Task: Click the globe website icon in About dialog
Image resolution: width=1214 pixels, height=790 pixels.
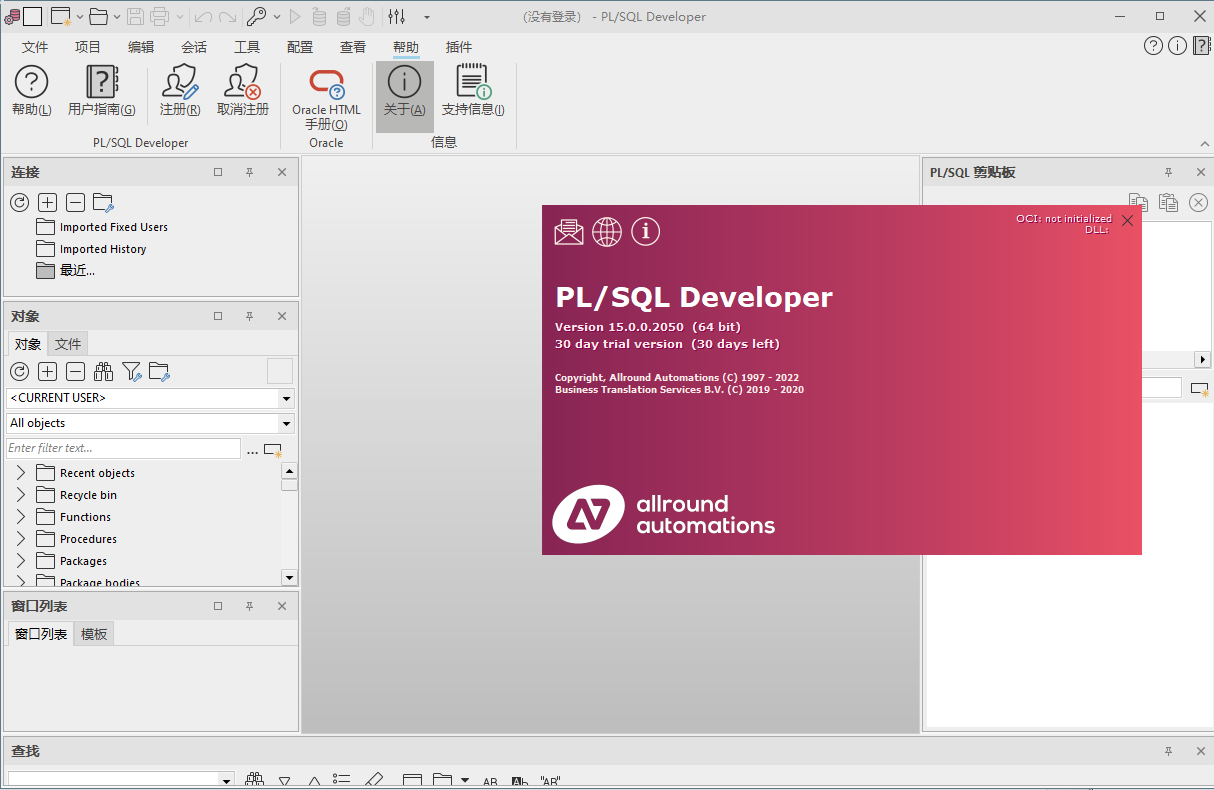Action: (607, 232)
